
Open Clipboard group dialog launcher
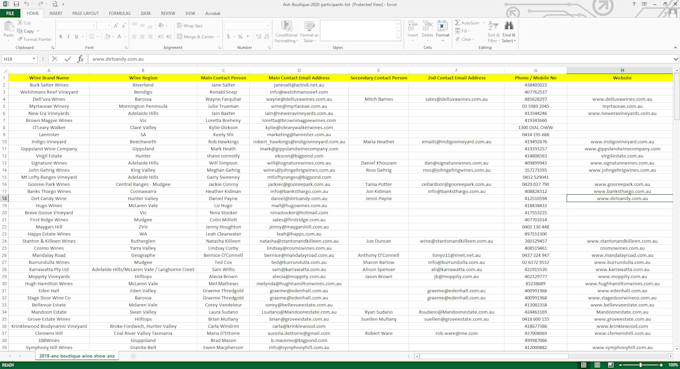point(53,47)
